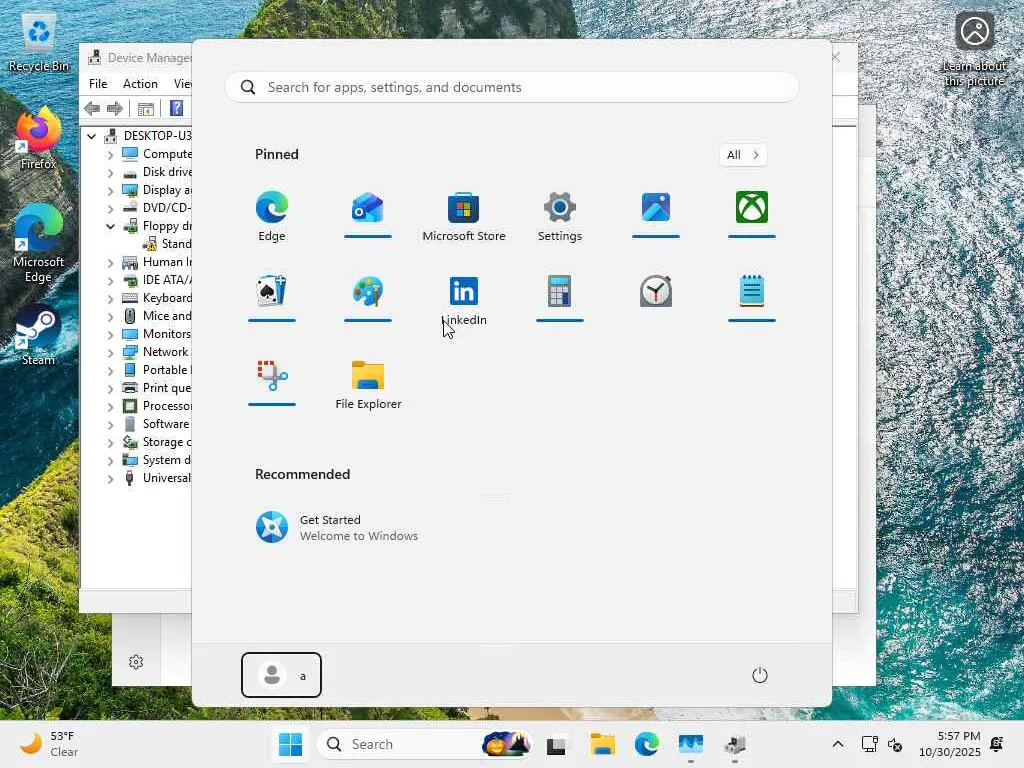Click the taskbar Search box
Image resolution: width=1024 pixels, height=768 pixels.
[424, 744]
